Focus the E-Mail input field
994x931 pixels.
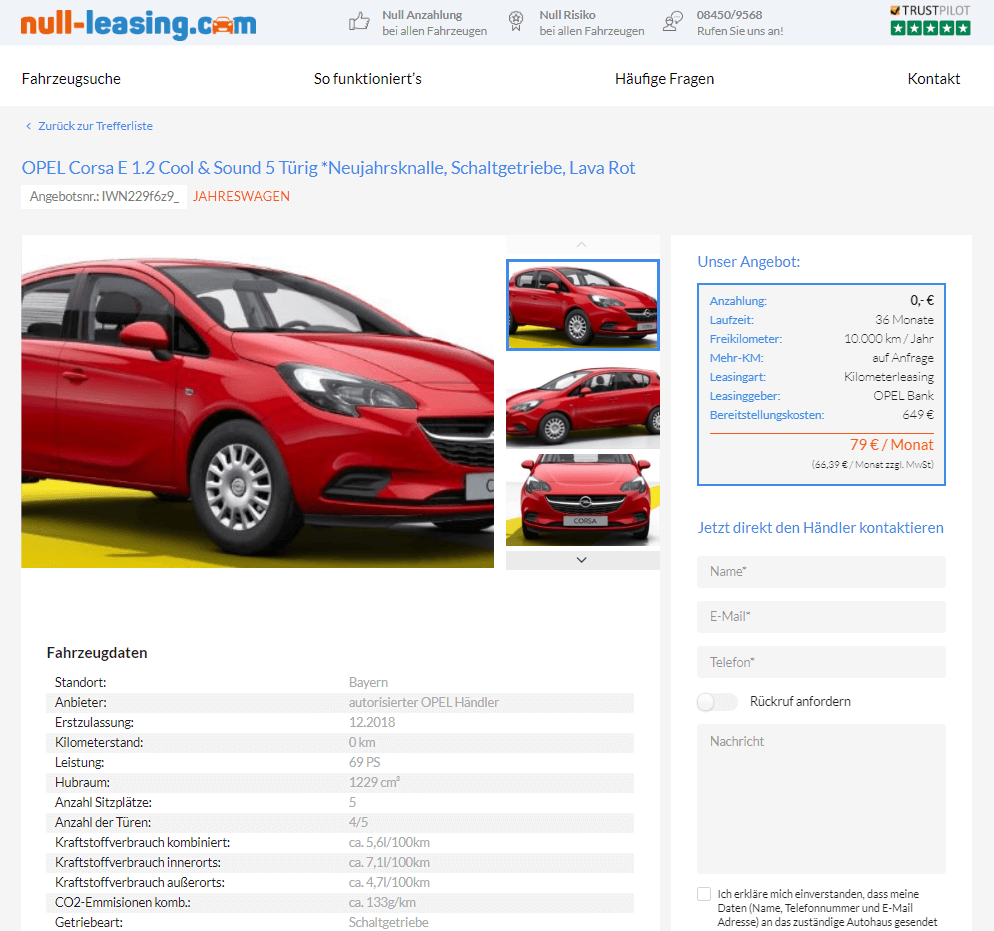tap(821, 617)
